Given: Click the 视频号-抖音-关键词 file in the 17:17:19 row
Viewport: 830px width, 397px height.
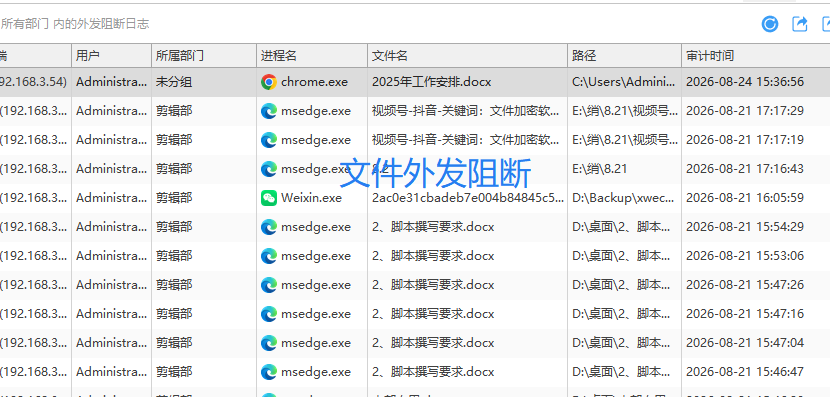Looking at the screenshot, I should [466, 140].
